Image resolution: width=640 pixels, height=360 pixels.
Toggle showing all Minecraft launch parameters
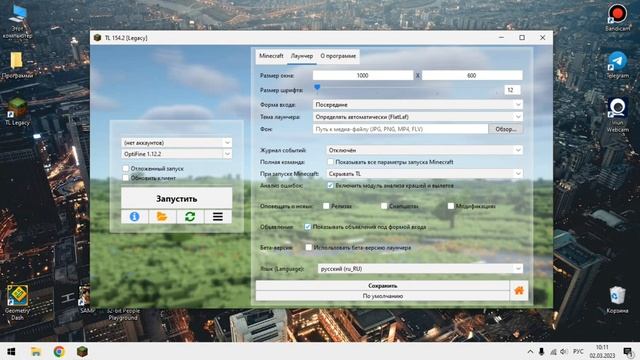point(331,162)
